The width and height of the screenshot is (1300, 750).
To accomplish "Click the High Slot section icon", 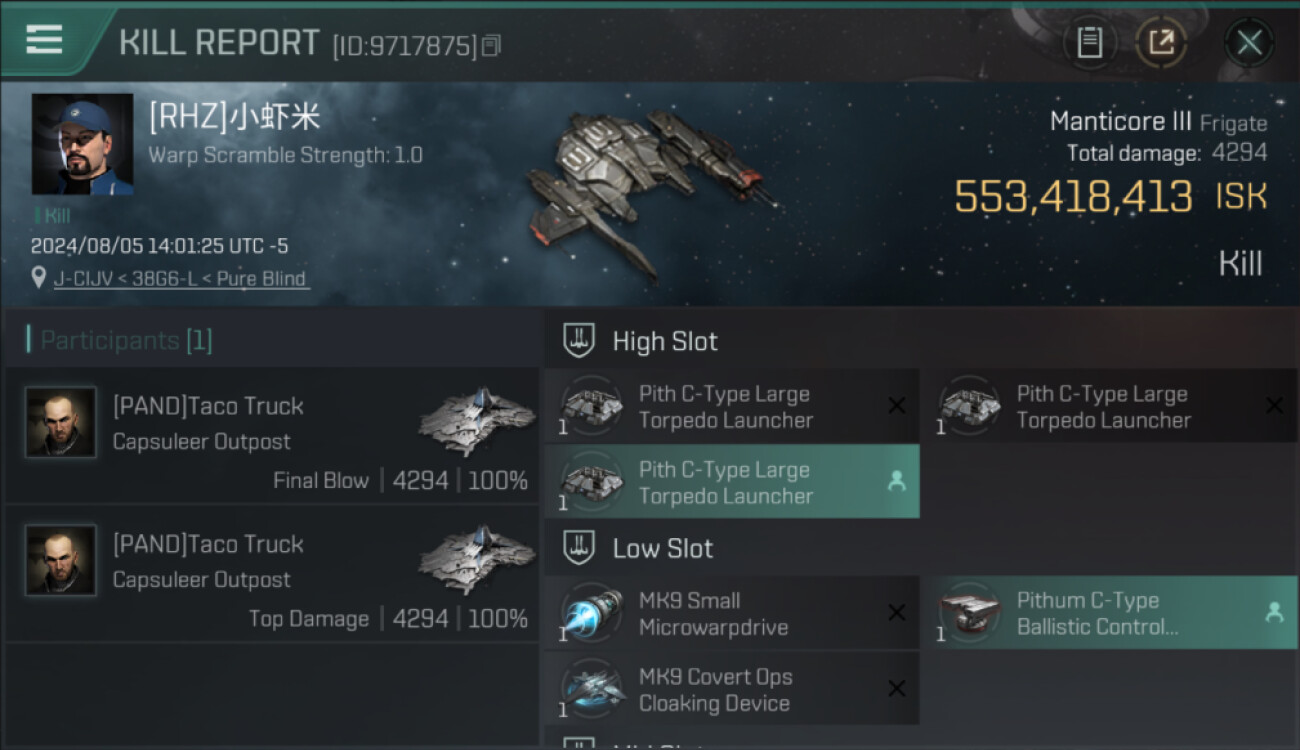I will point(579,341).
